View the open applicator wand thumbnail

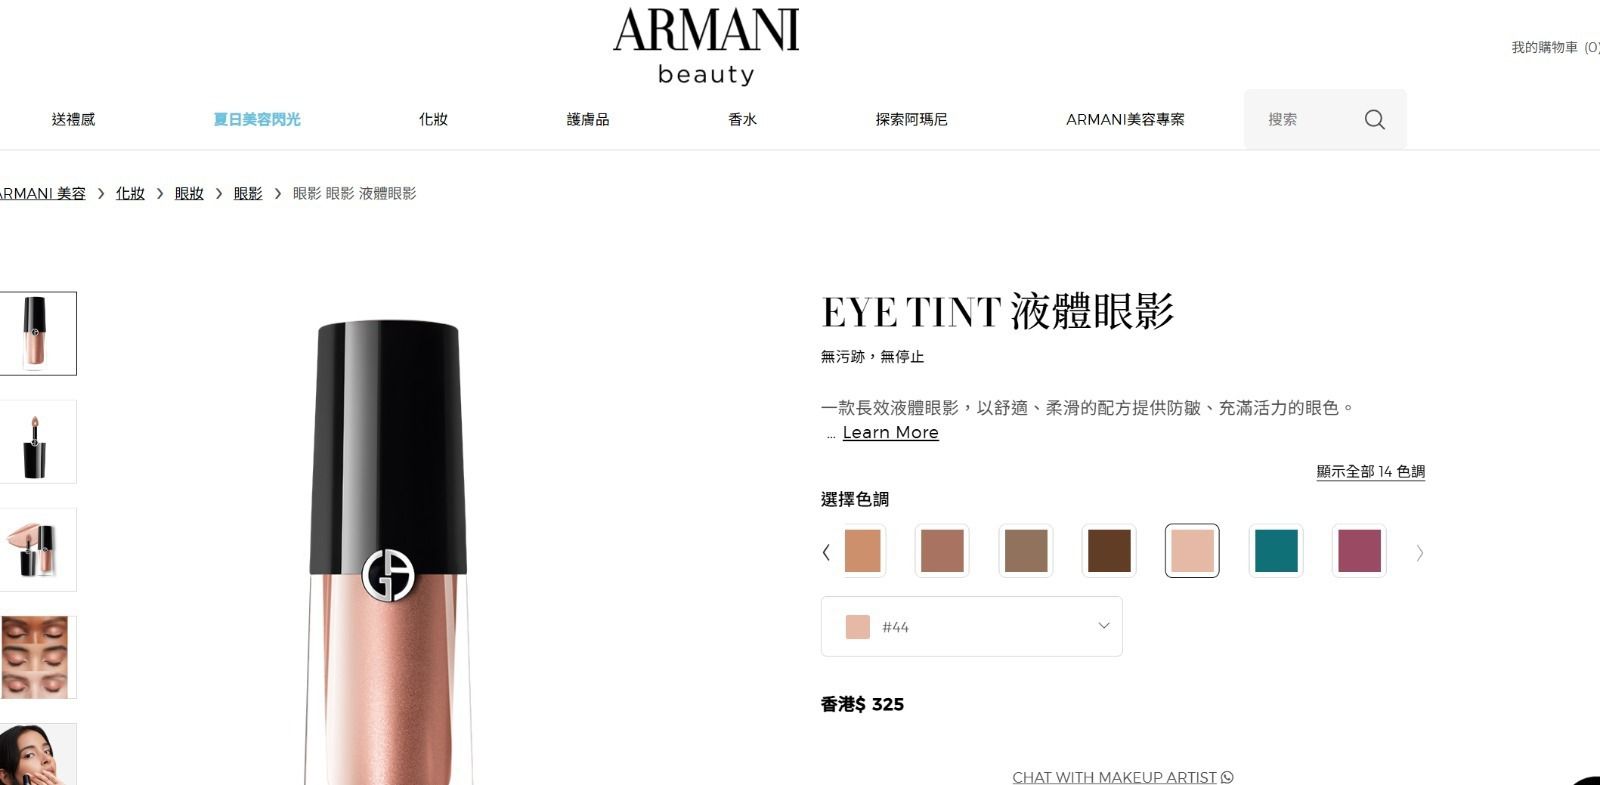[x=37, y=442]
